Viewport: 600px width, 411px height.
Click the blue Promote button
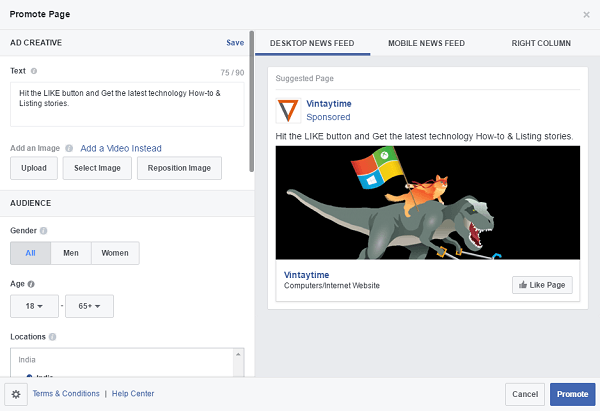572,394
